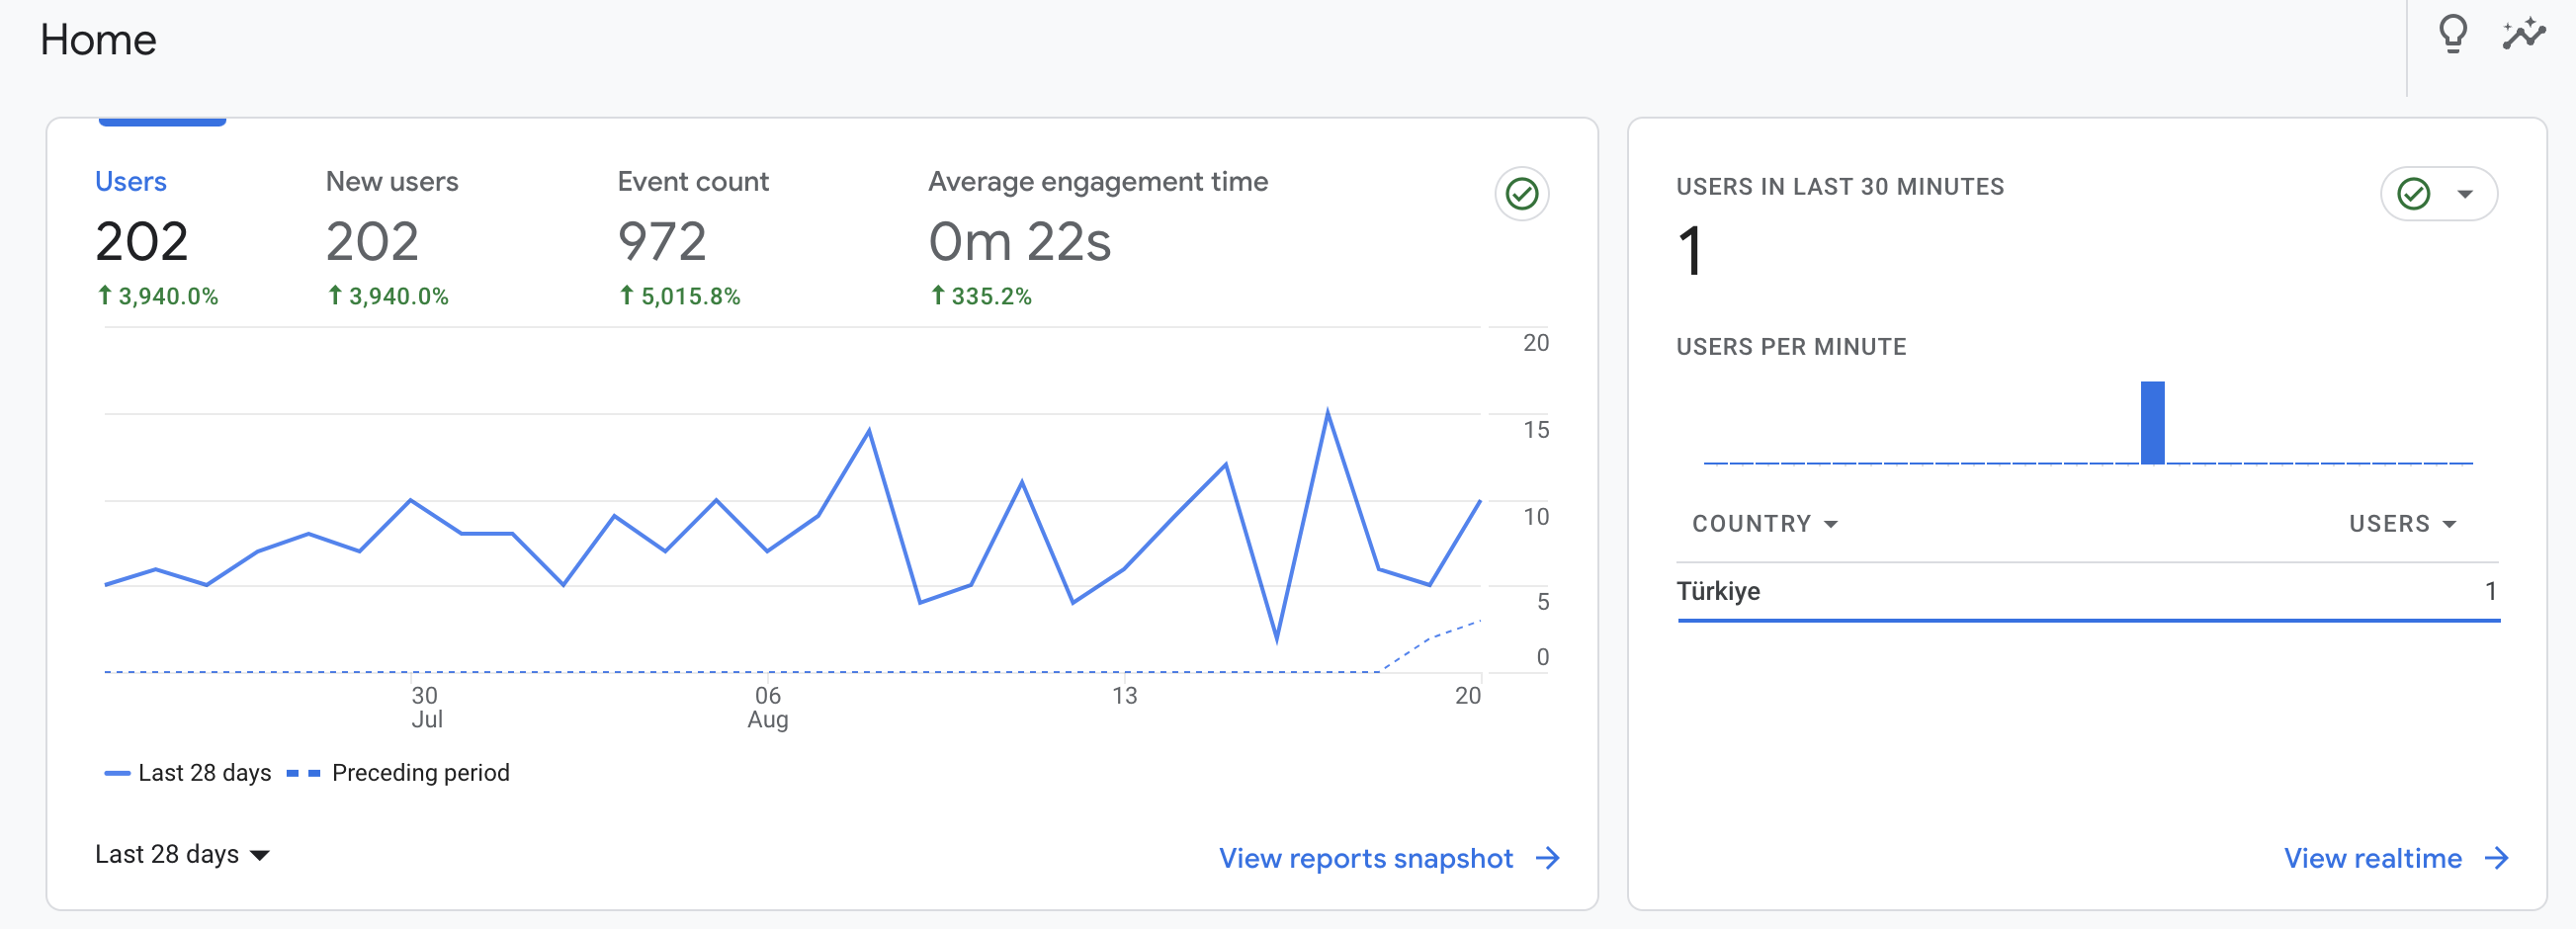This screenshot has height=929, width=2576.
Task: Open the Last 28 days date range dropdown
Action: tap(182, 854)
